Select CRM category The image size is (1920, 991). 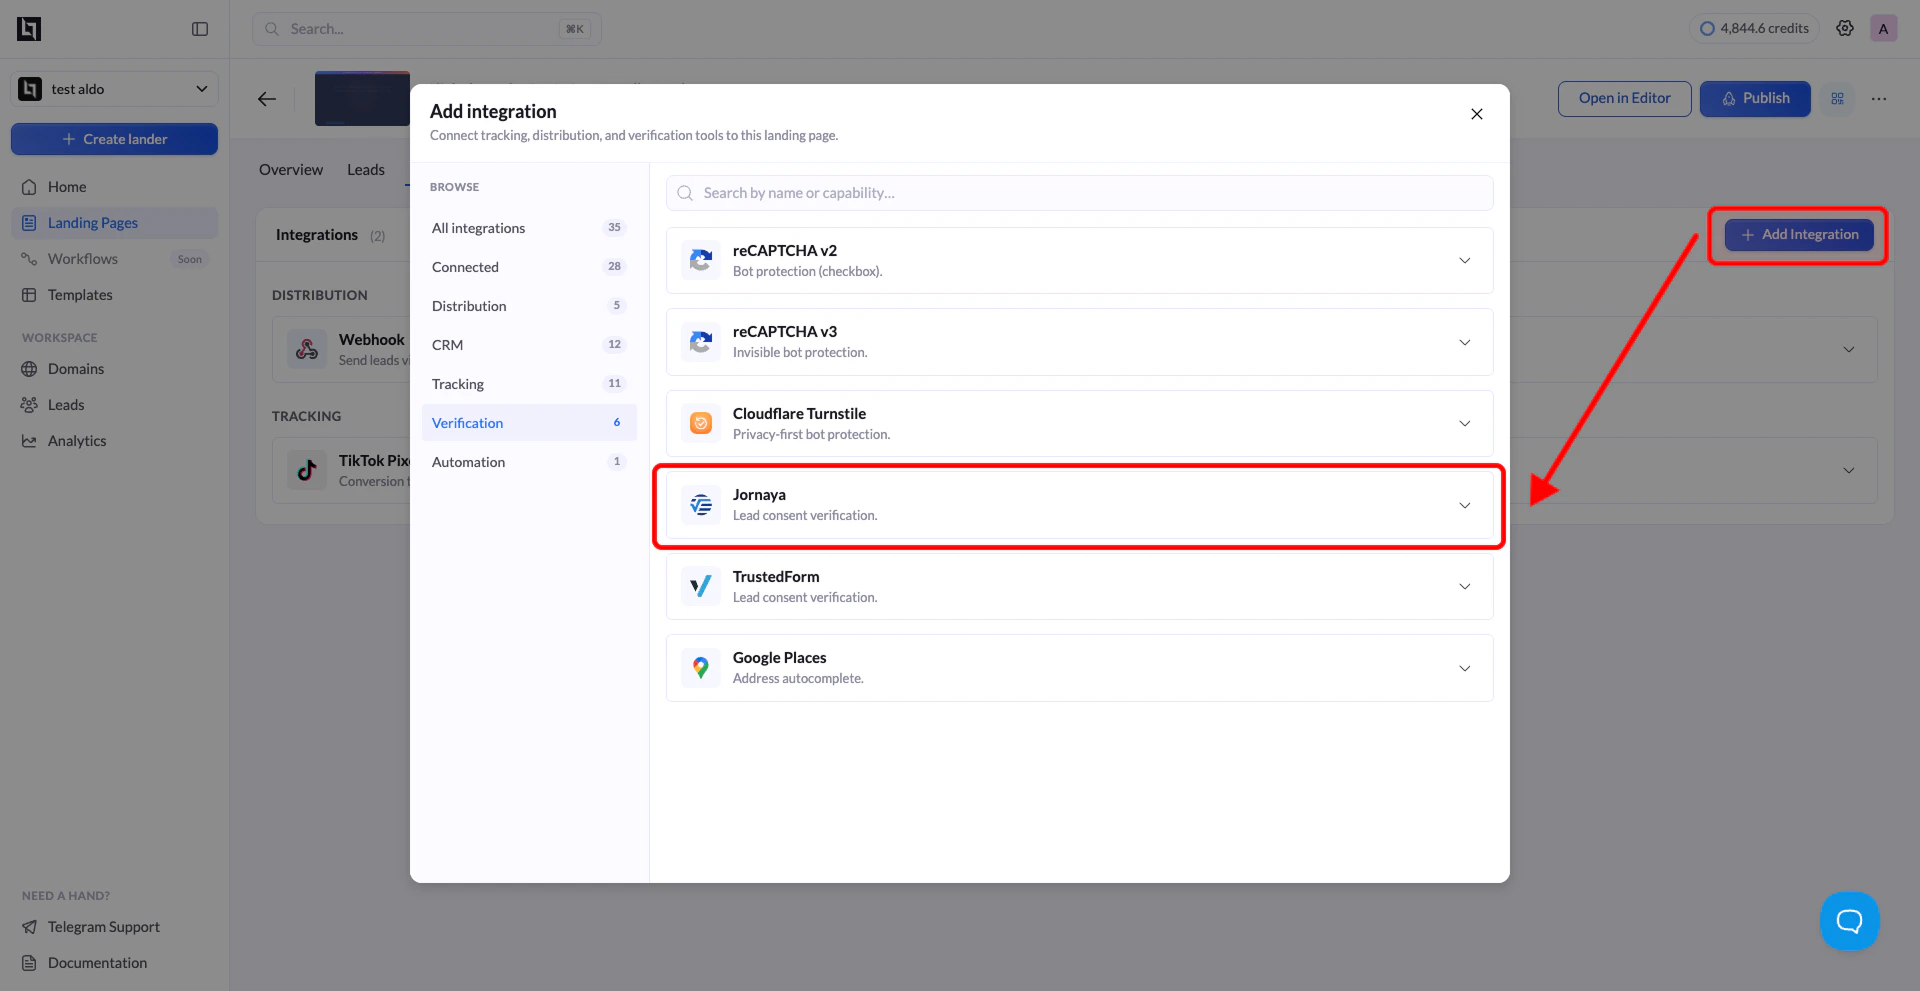point(529,345)
